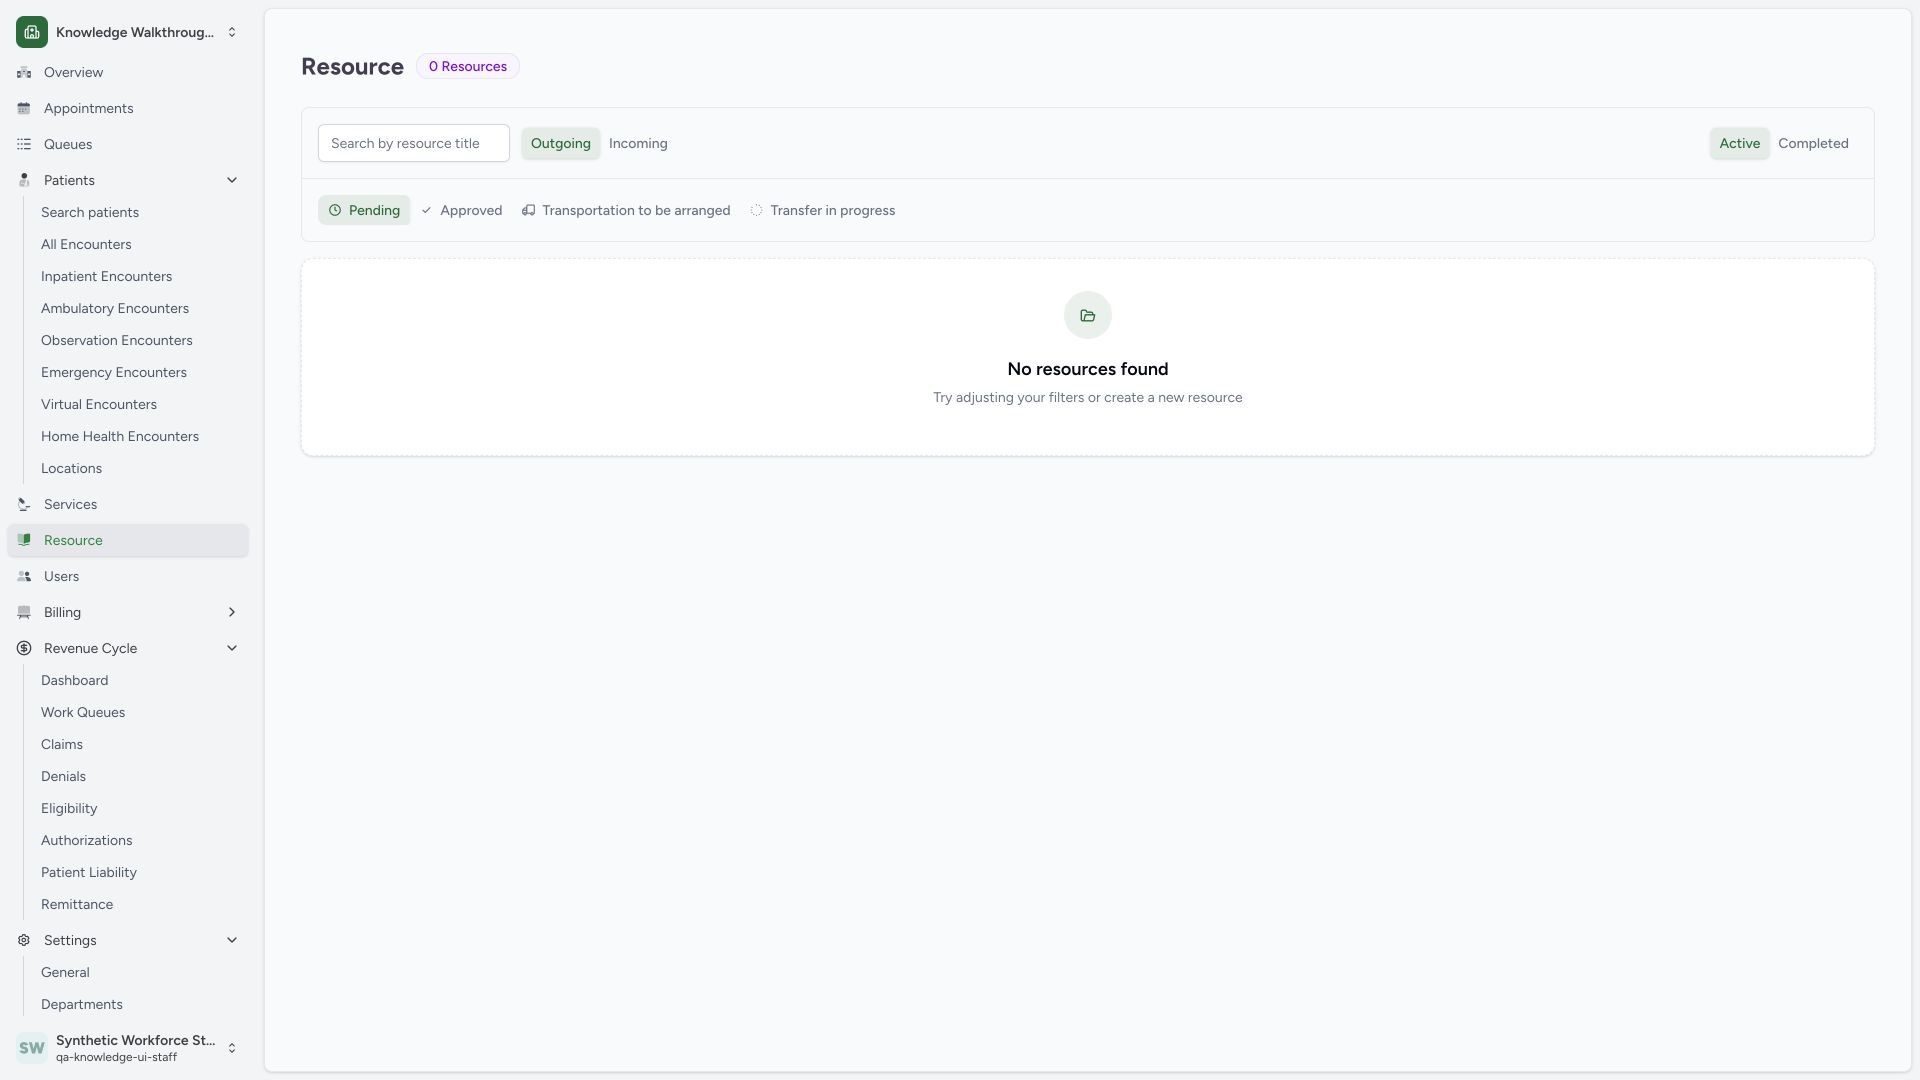Click the empty-state folder icon
The image size is (1920, 1080).
click(1088, 316)
